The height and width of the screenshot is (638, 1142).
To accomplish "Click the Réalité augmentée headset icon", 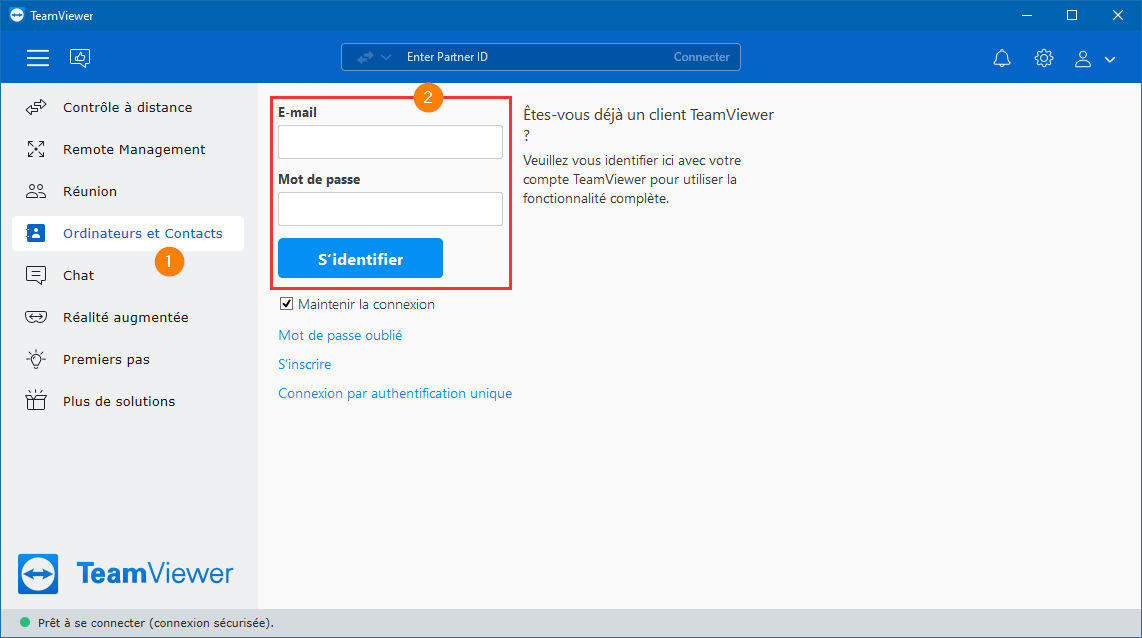I will click(x=36, y=317).
